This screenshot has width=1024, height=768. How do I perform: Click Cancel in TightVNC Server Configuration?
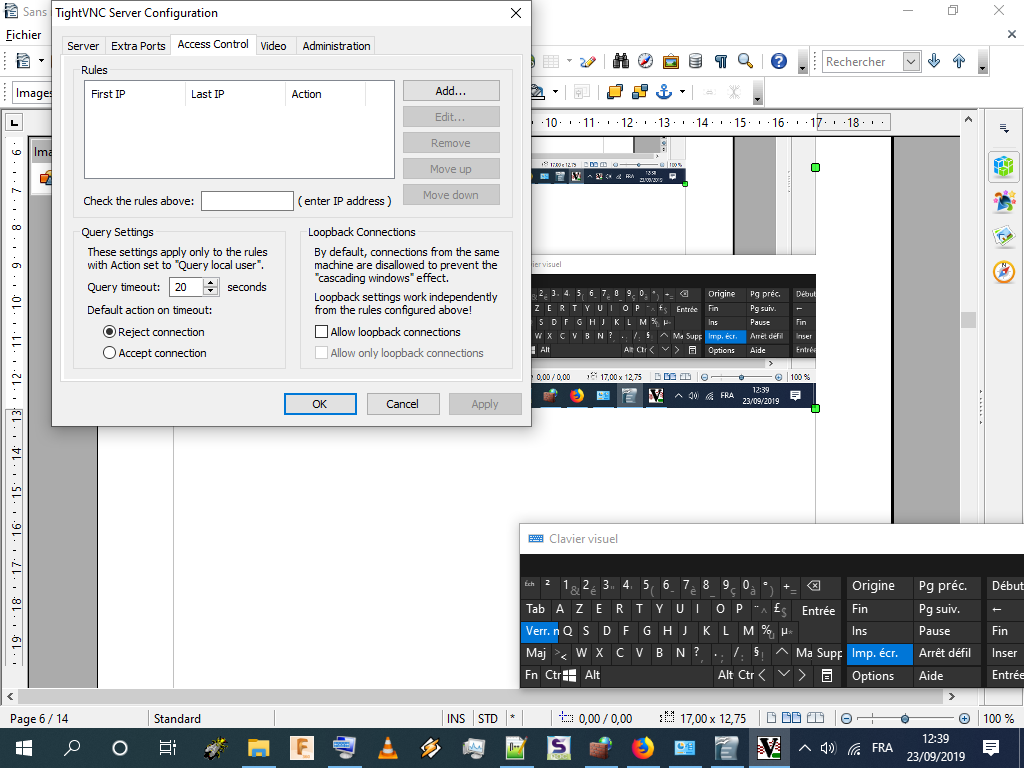pyautogui.click(x=402, y=404)
